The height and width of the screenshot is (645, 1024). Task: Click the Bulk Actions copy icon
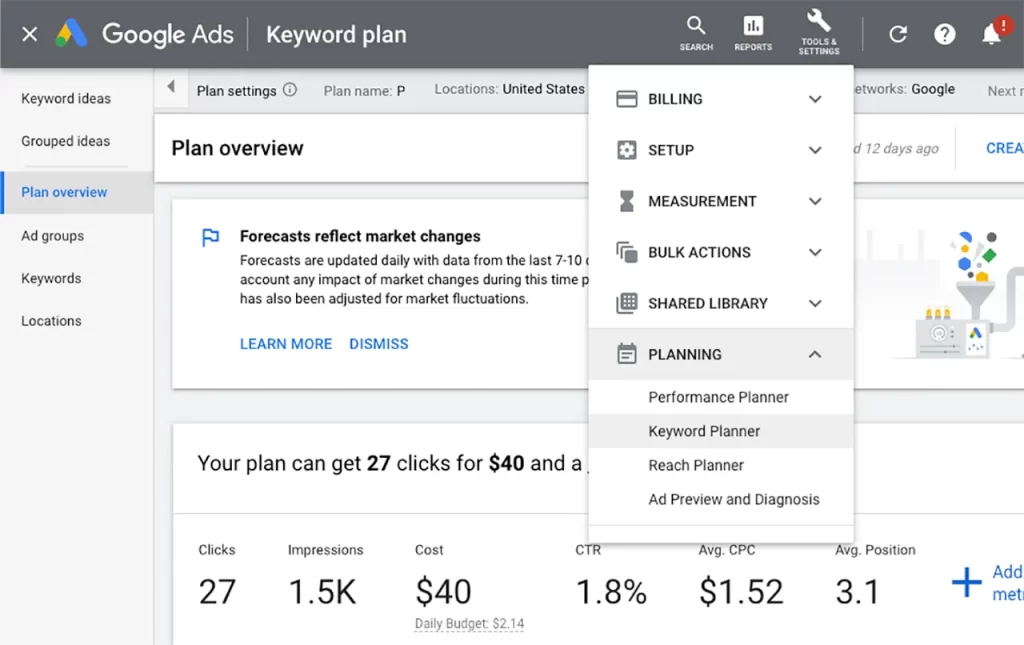[626, 252]
